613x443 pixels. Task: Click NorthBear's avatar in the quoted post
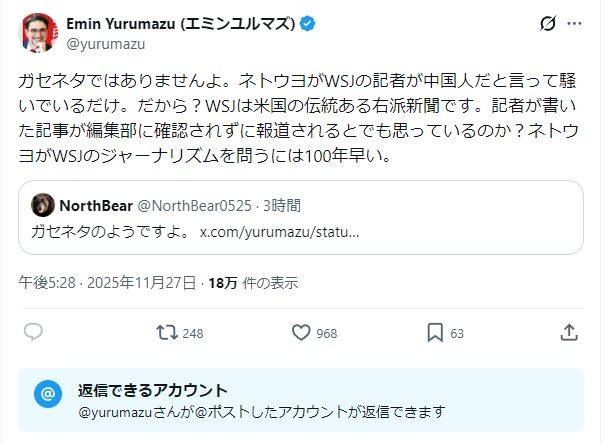(x=42, y=206)
